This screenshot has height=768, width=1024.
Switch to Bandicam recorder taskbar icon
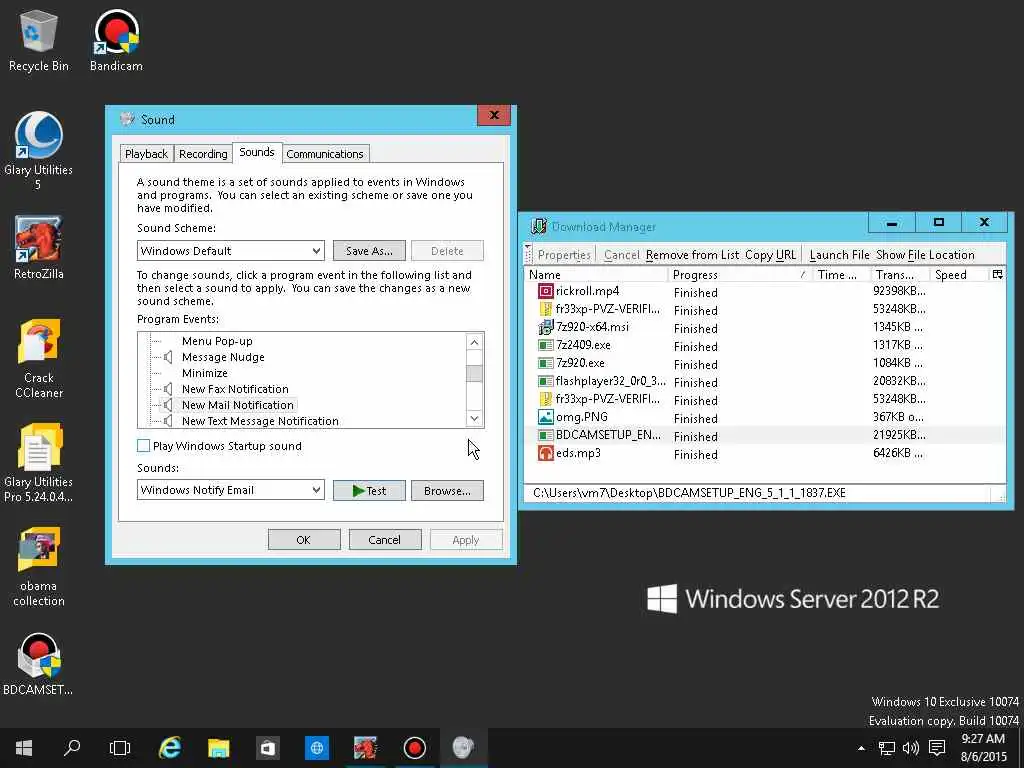[x=415, y=748]
